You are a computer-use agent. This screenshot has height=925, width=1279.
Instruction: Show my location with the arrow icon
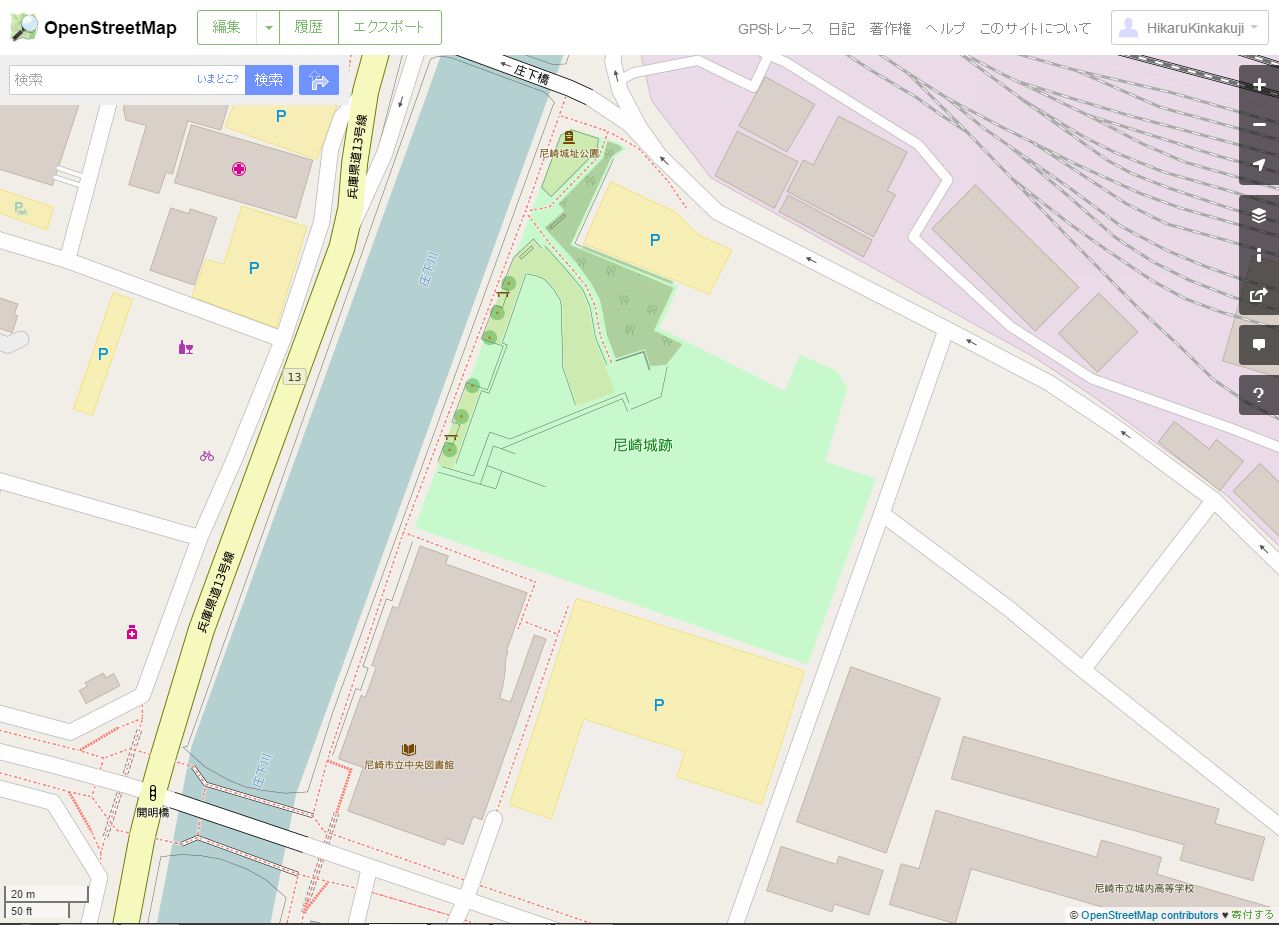pos(1259,165)
